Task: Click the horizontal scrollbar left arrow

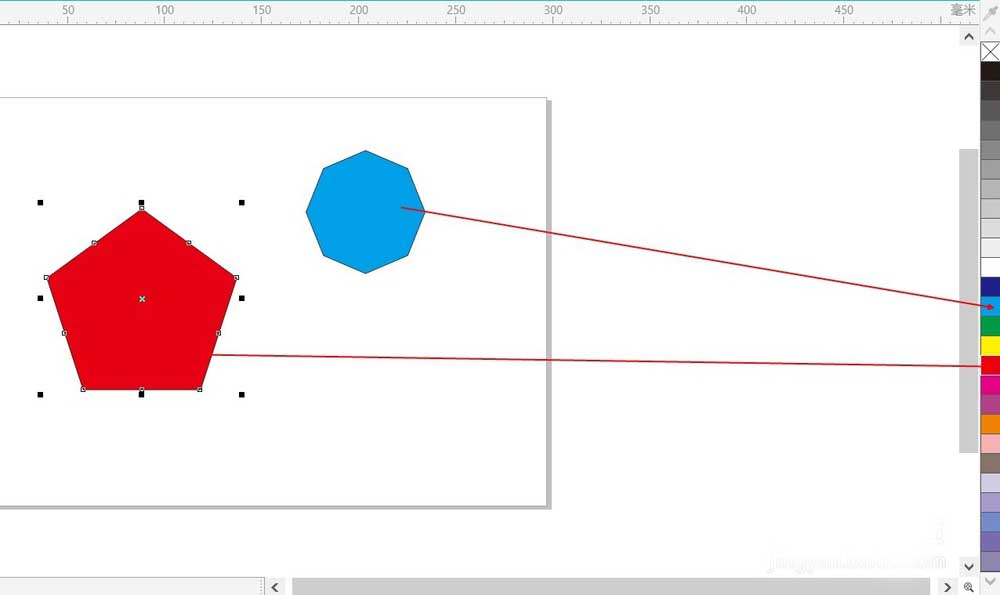Action: click(x=275, y=587)
